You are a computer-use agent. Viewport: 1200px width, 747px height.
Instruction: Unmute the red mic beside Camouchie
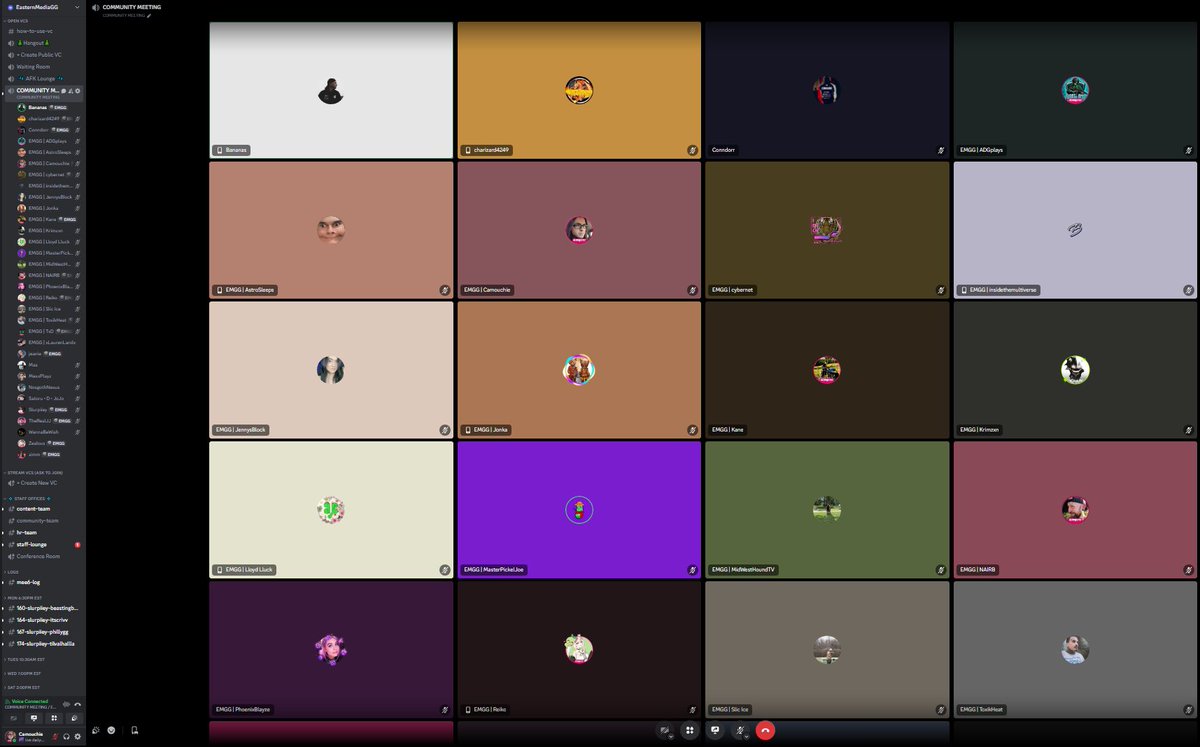tap(55, 737)
